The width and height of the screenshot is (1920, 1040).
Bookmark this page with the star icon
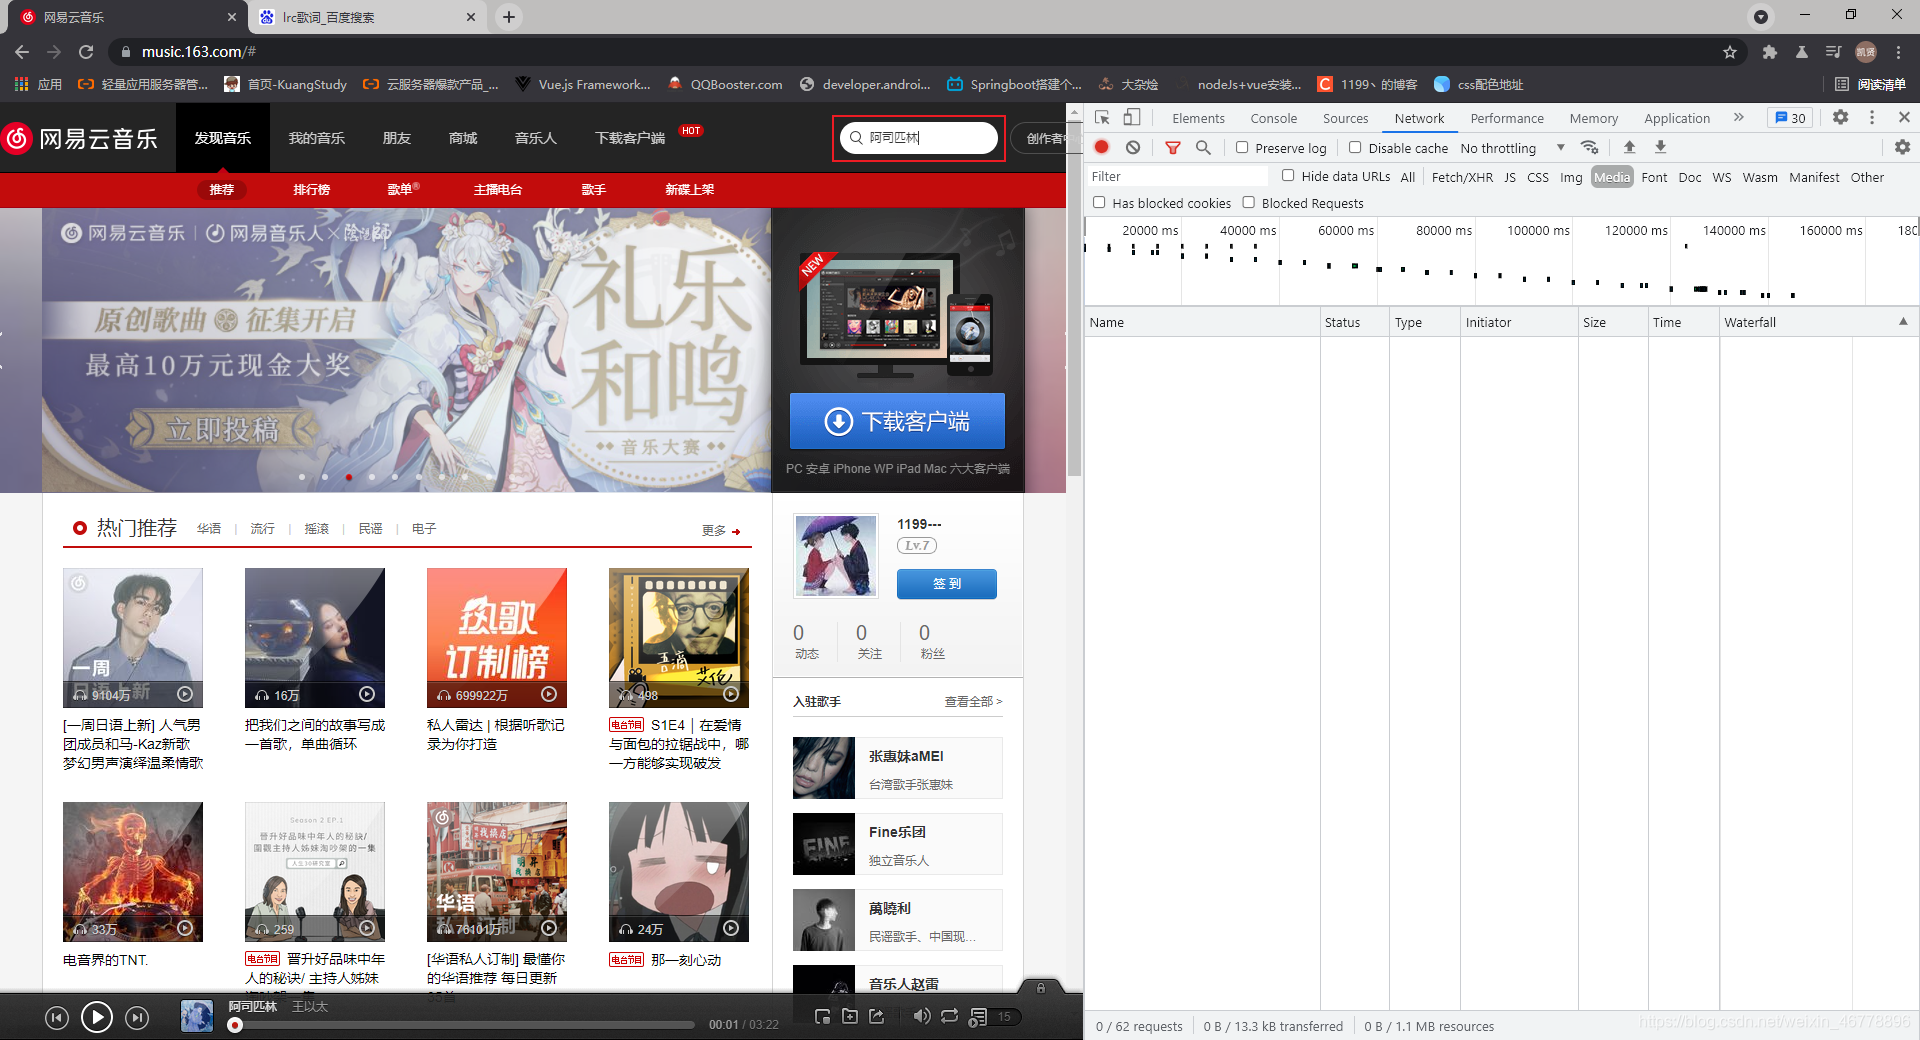coord(1729,52)
